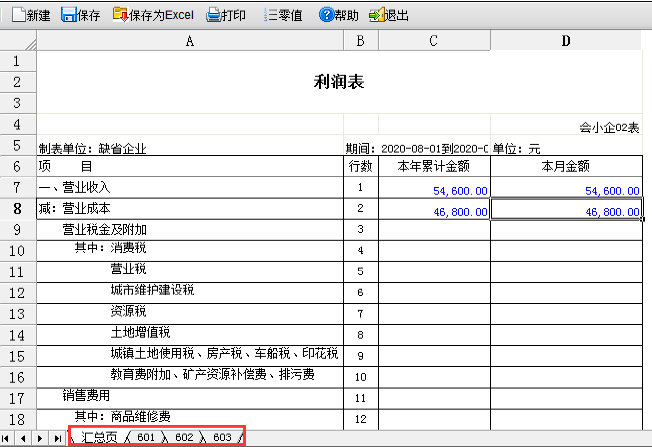Click the 新建 new document icon
The width and height of the screenshot is (652, 447).
tap(18, 15)
